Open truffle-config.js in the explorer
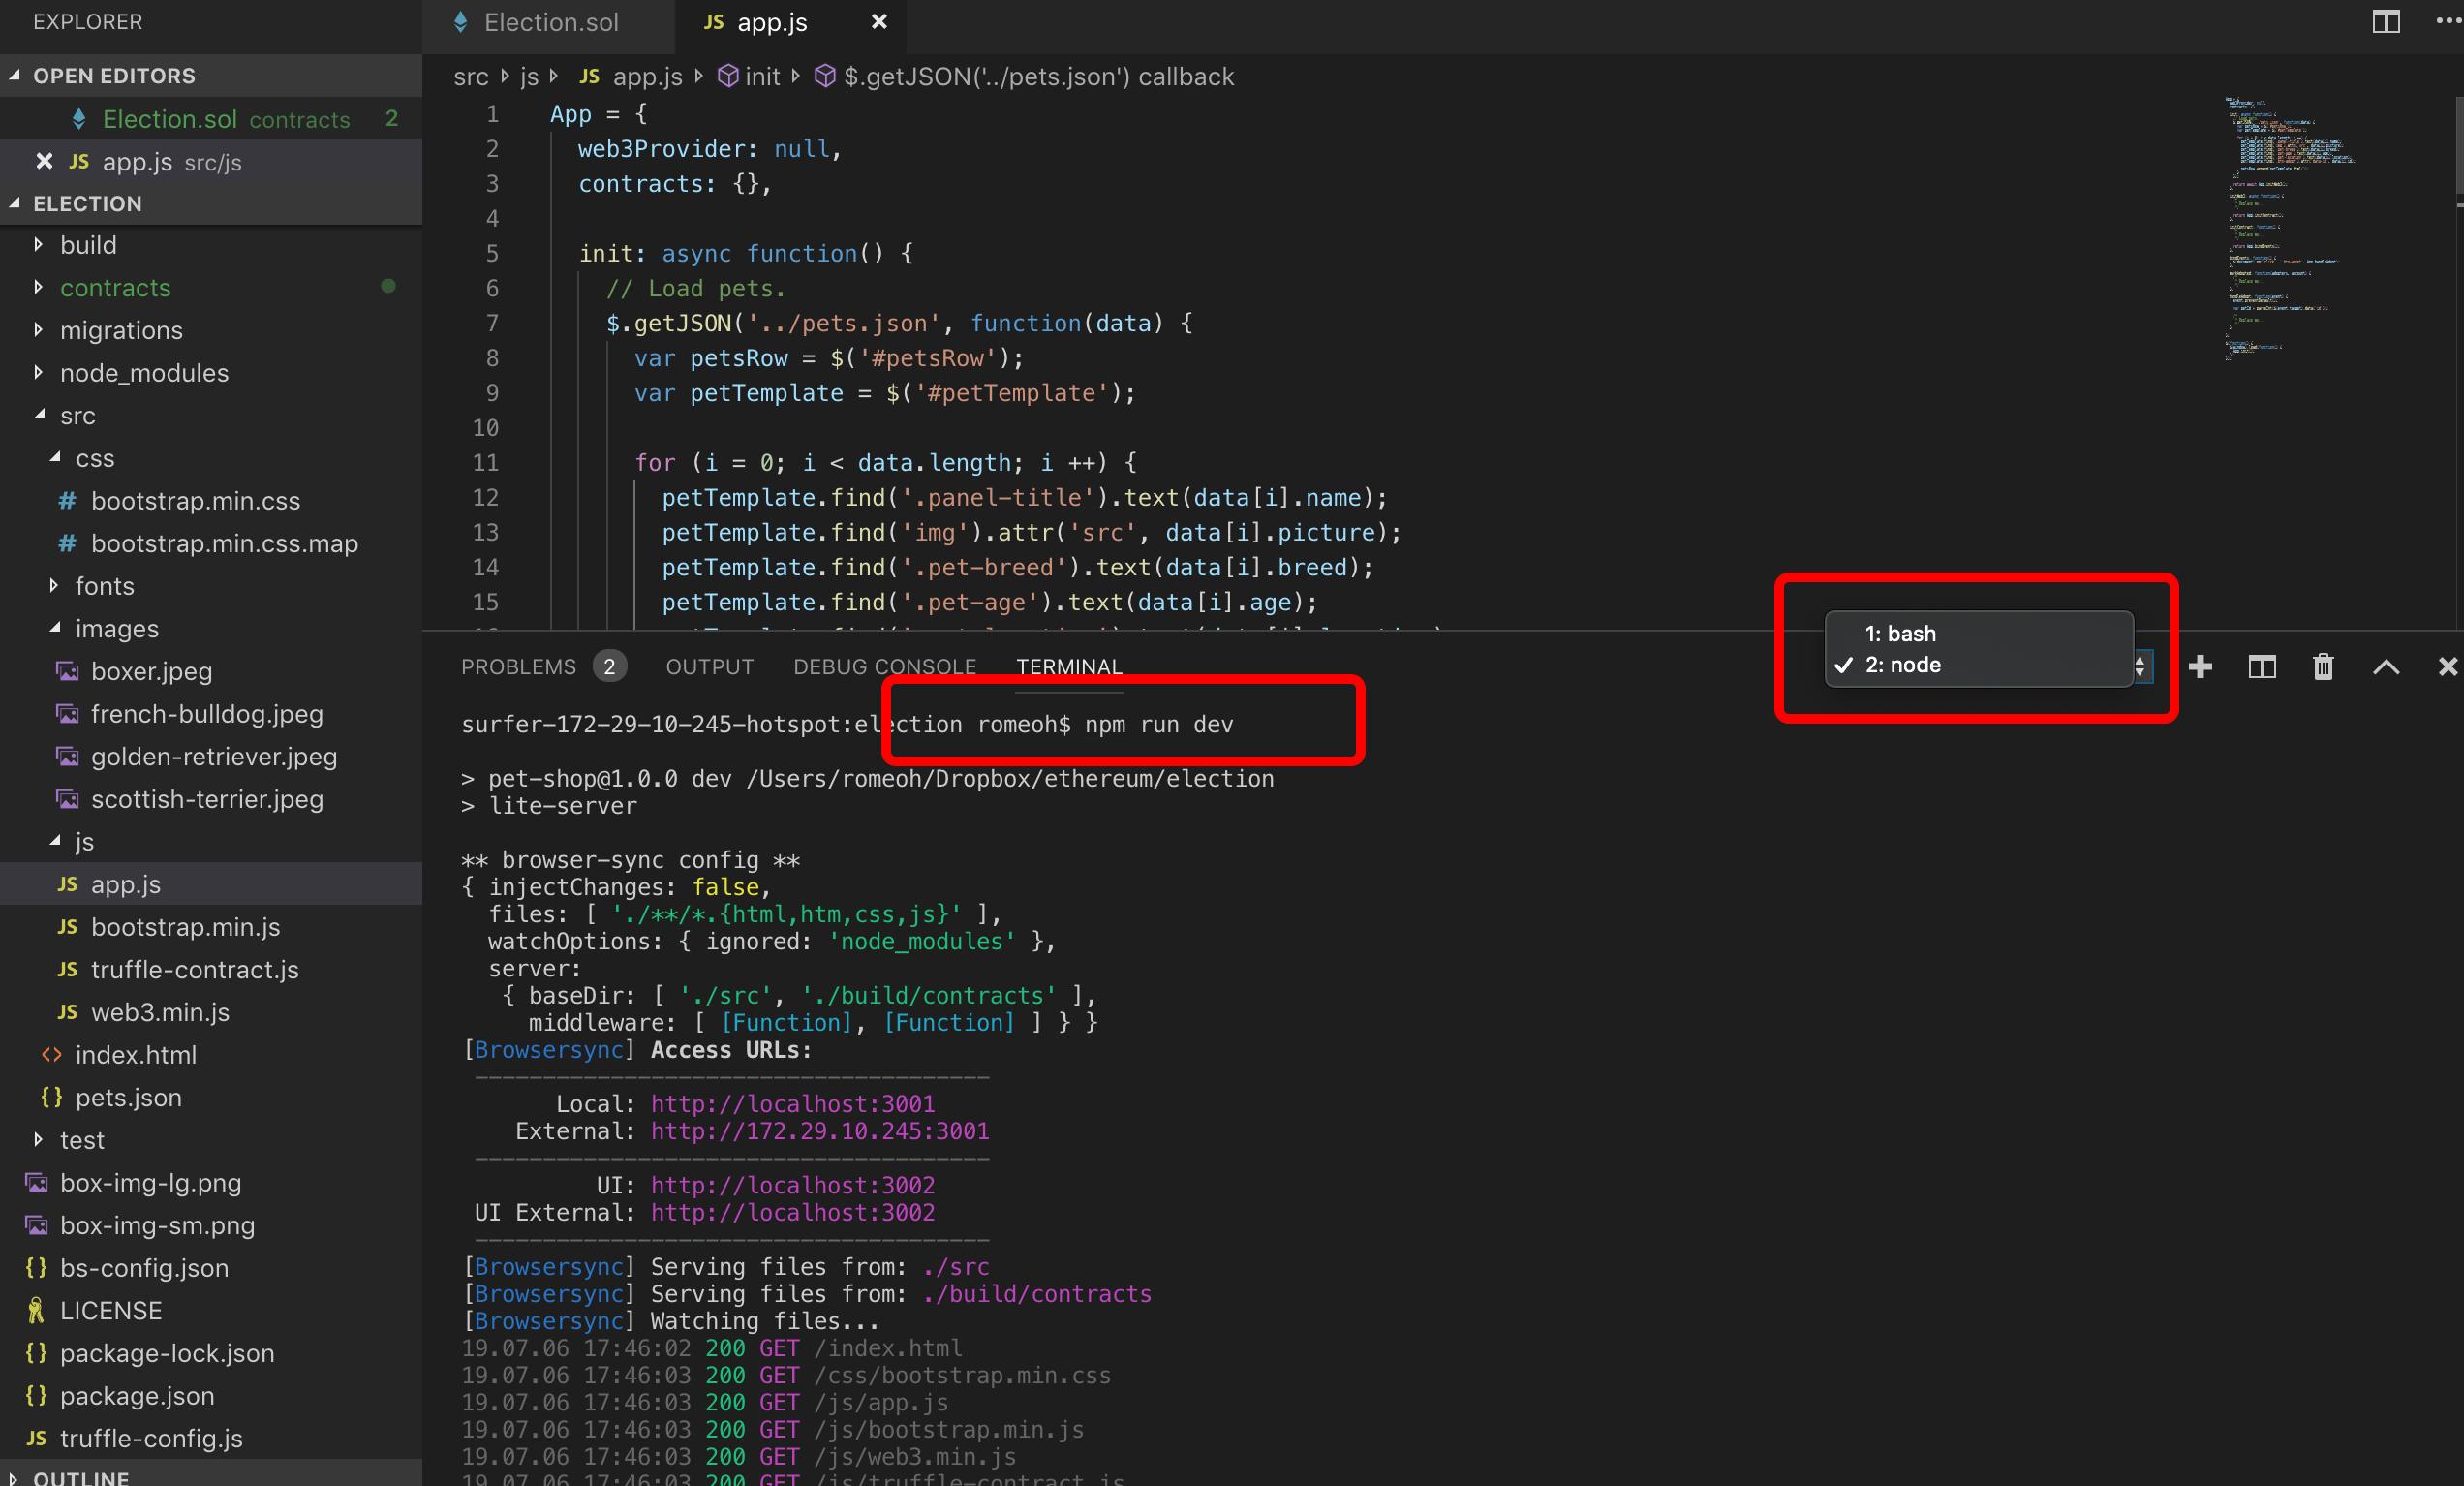Viewport: 2464px width, 1486px height. [x=151, y=1438]
